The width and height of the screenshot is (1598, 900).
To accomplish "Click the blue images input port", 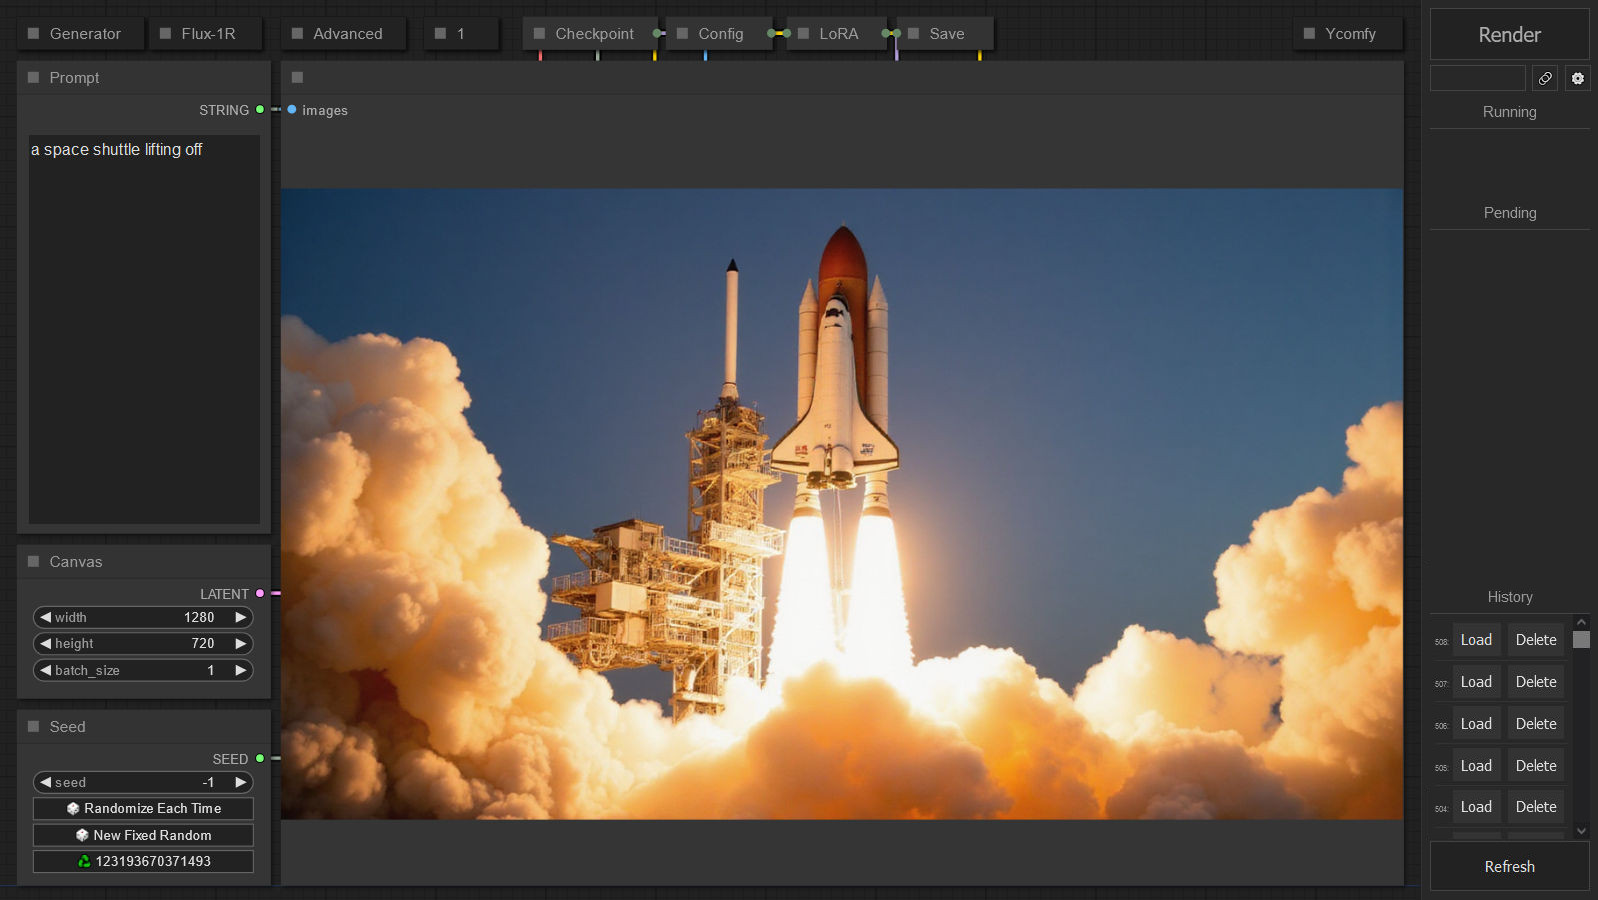I will coord(292,110).
